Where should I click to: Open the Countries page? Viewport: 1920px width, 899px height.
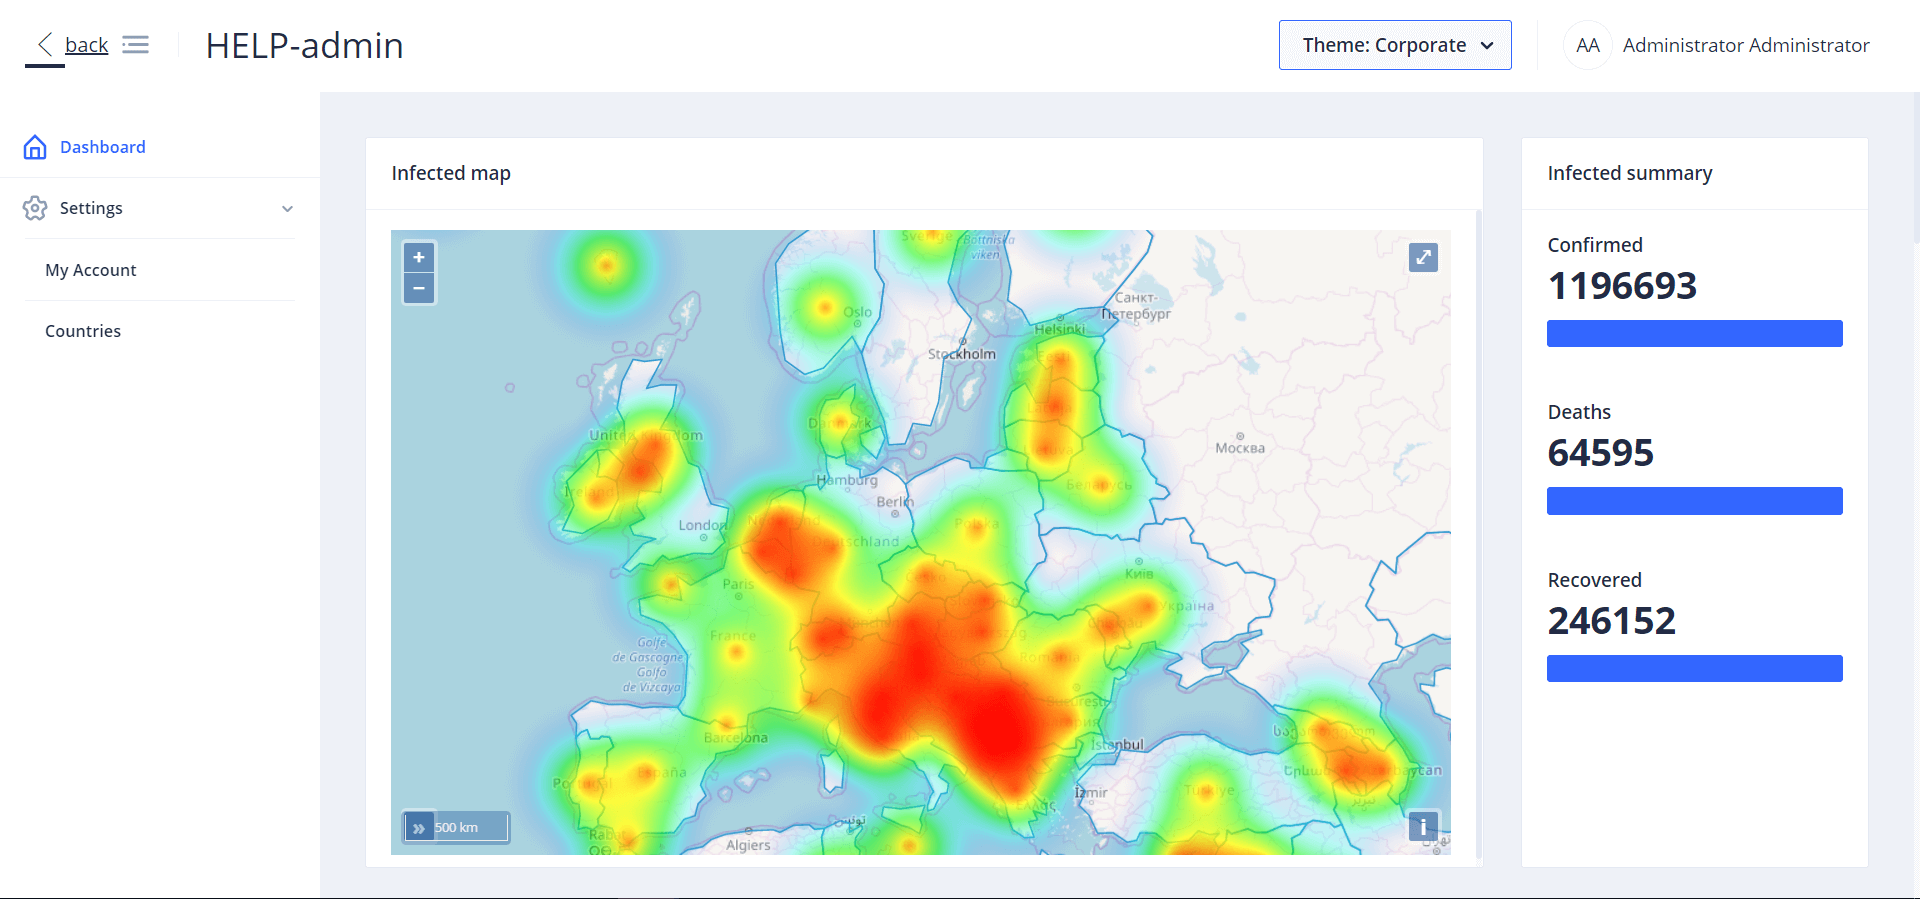tap(83, 331)
